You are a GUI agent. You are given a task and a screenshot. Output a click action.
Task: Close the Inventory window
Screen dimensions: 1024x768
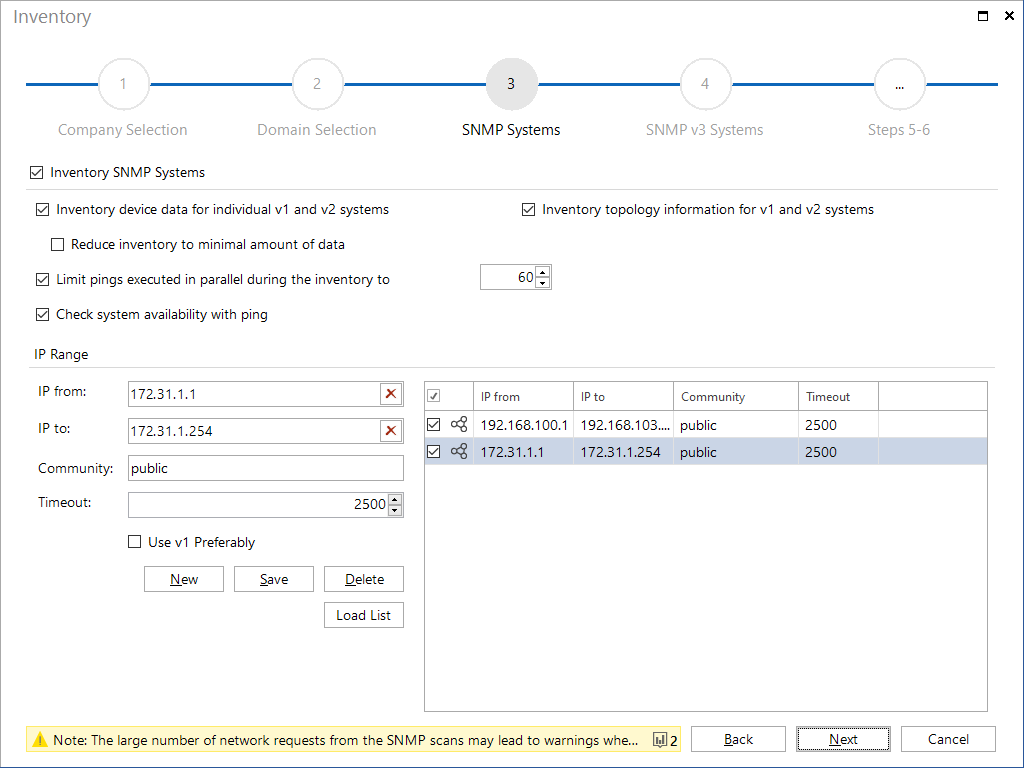pyautogui.click(x=1009, y=16)
